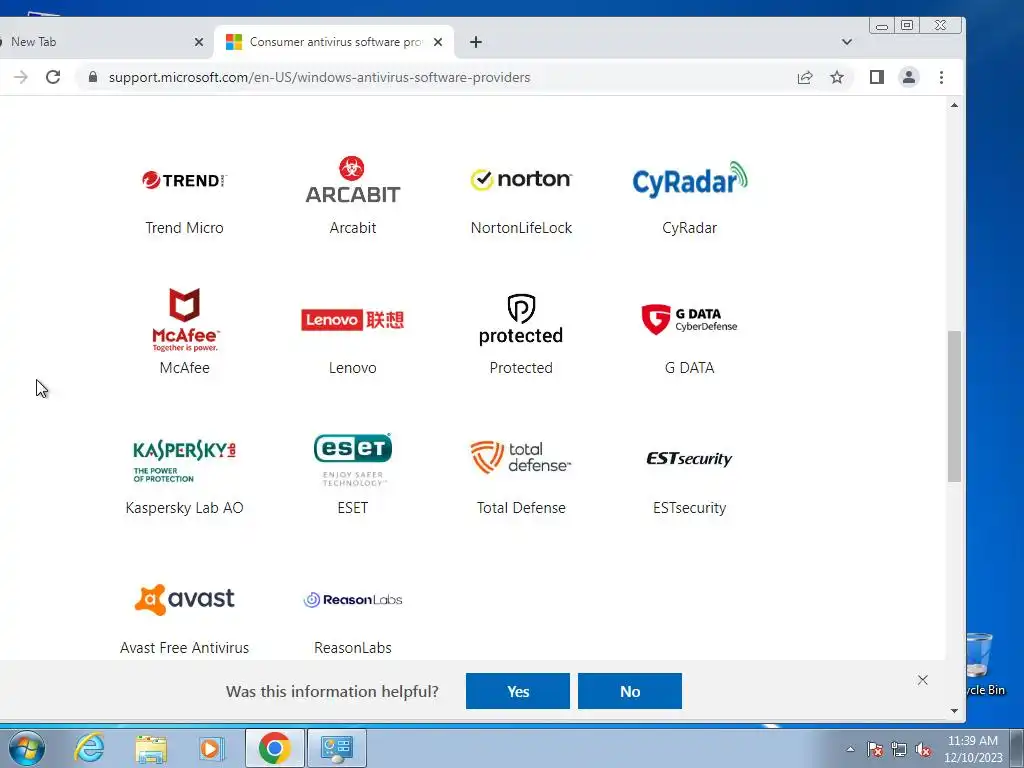Select the CyRadar logo
This screenshot has width=1024, height=768.
pos(690,180)
